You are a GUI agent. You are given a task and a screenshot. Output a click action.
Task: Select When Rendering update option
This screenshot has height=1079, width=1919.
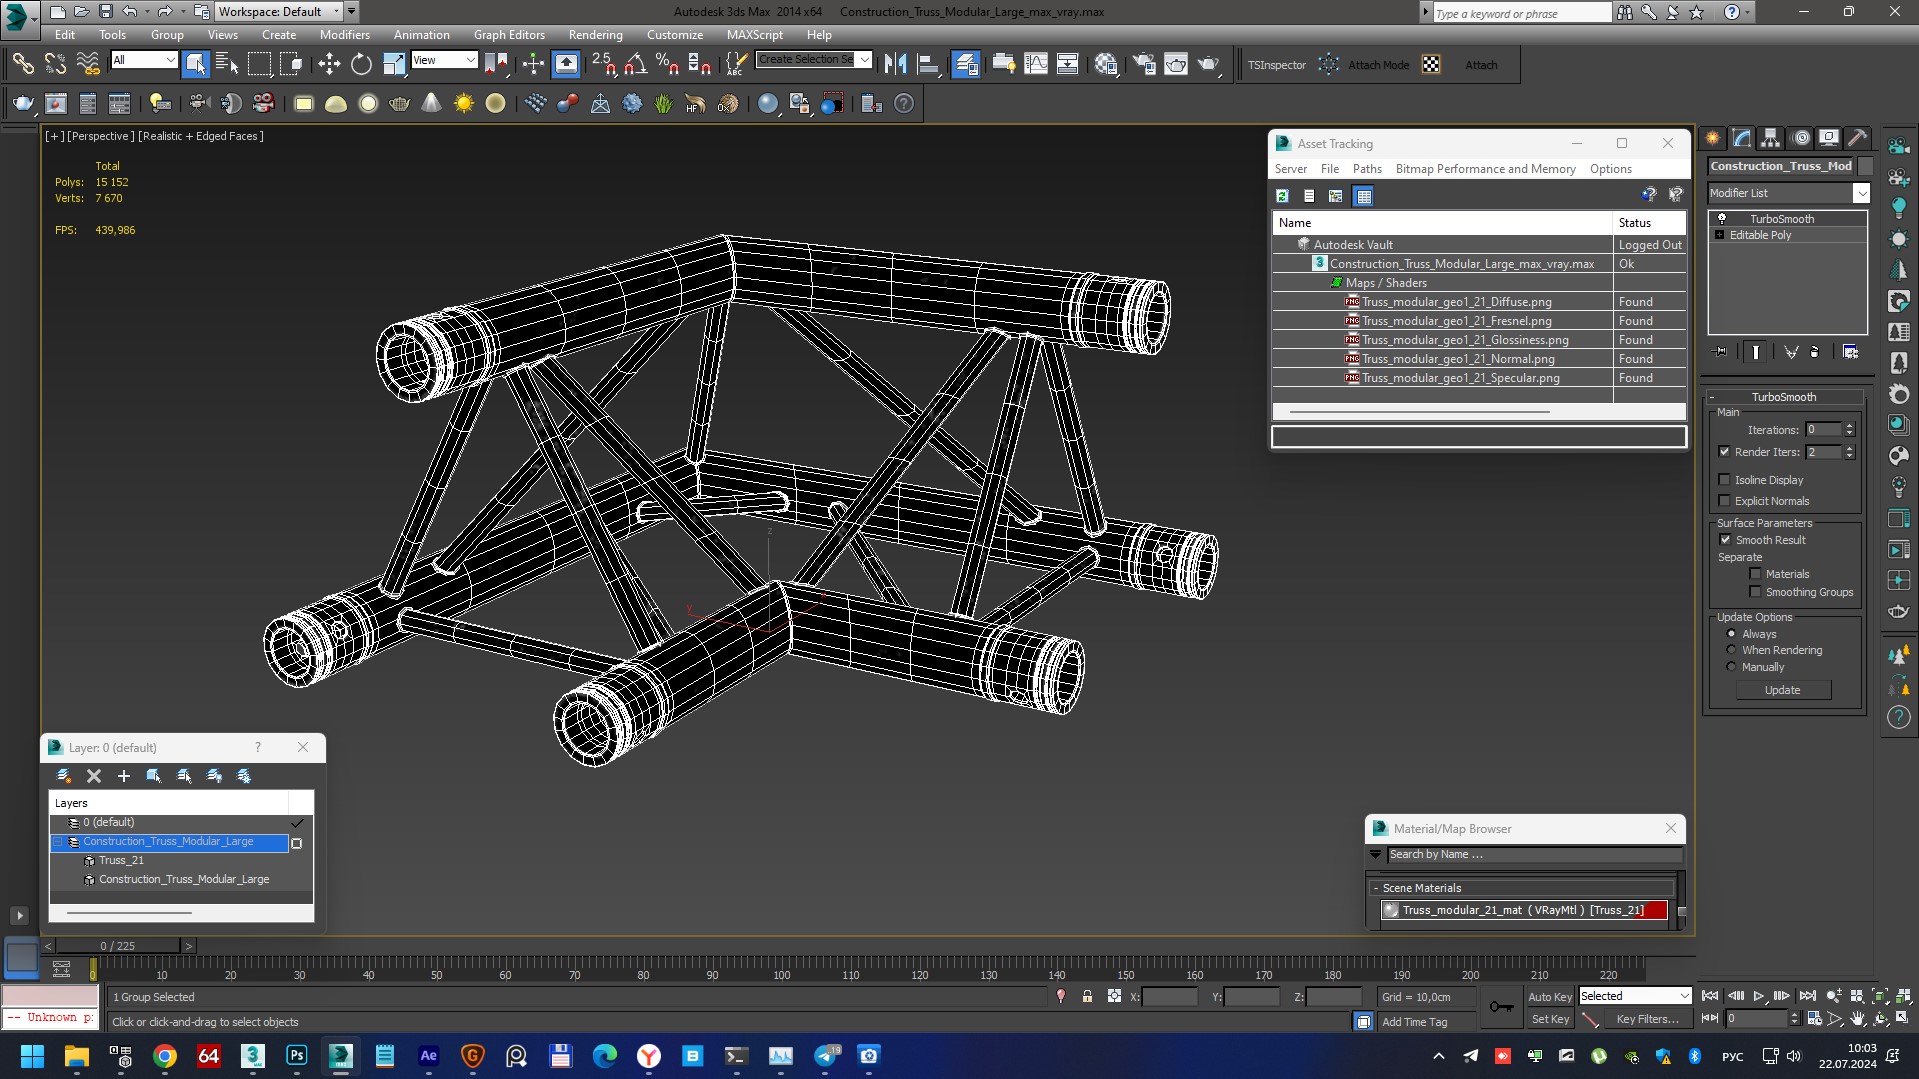1732,650
